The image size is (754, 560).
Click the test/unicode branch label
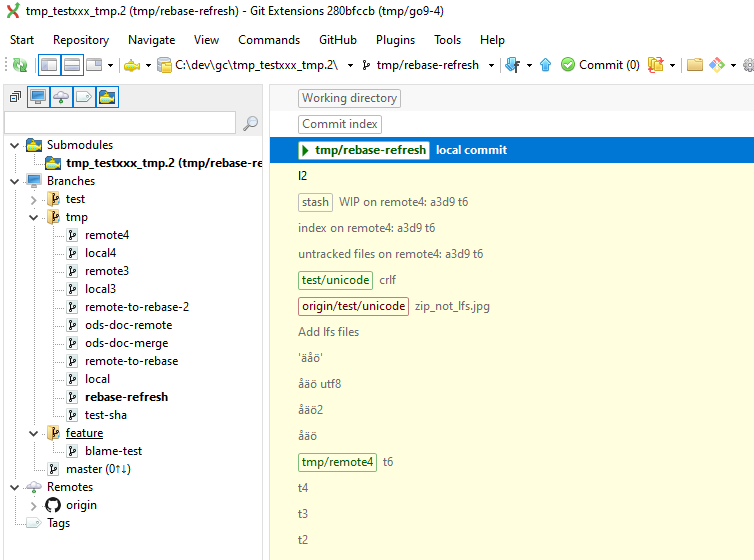pos(335,280)
